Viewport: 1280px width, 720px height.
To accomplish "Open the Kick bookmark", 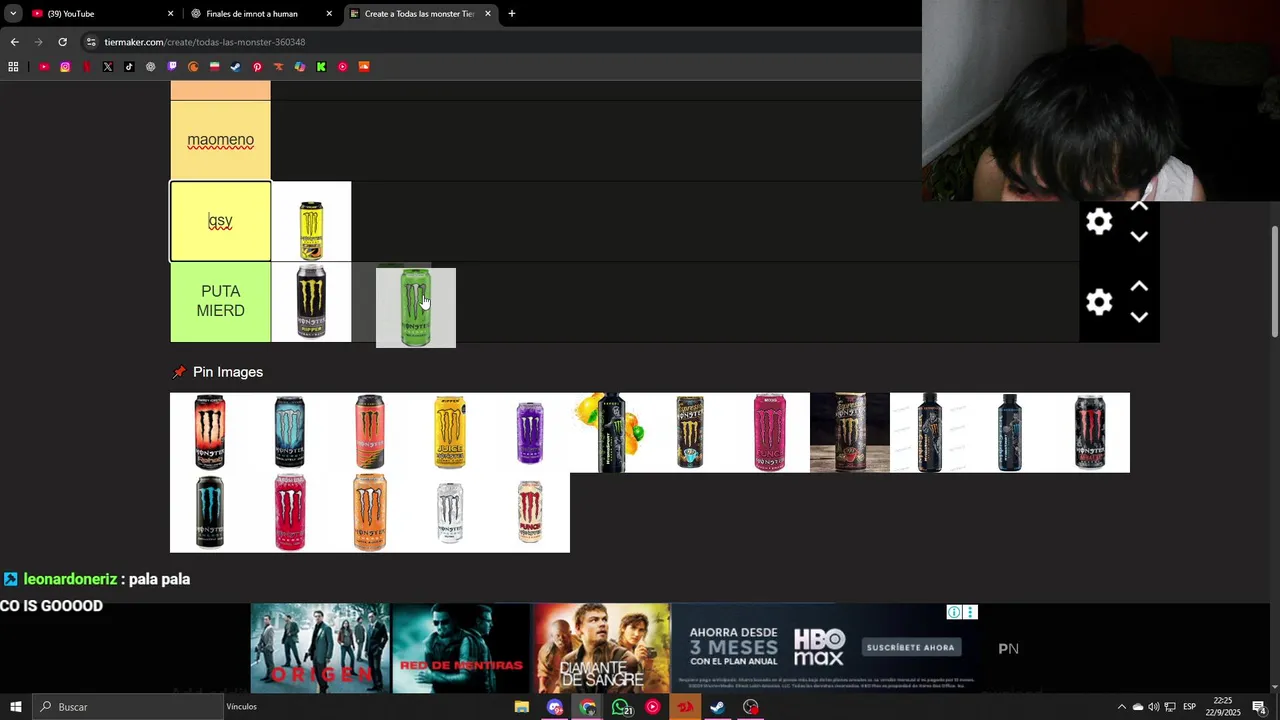I will pos(321,67).
